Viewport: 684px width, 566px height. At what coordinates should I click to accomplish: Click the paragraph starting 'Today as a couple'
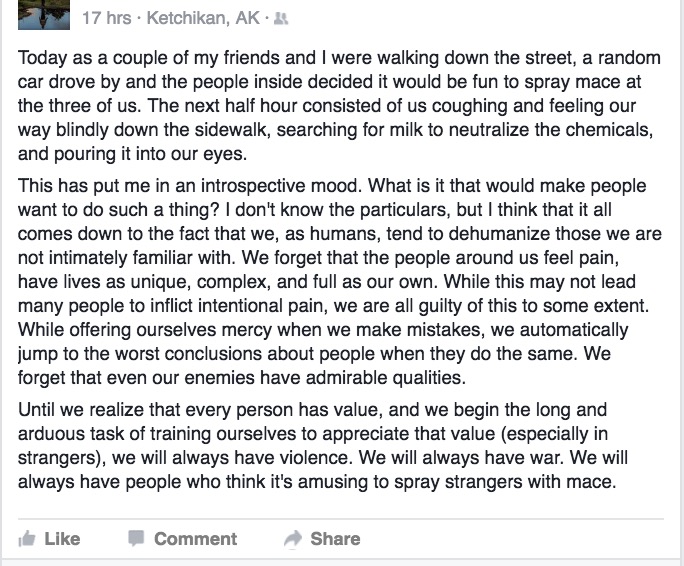click(339, 106)
